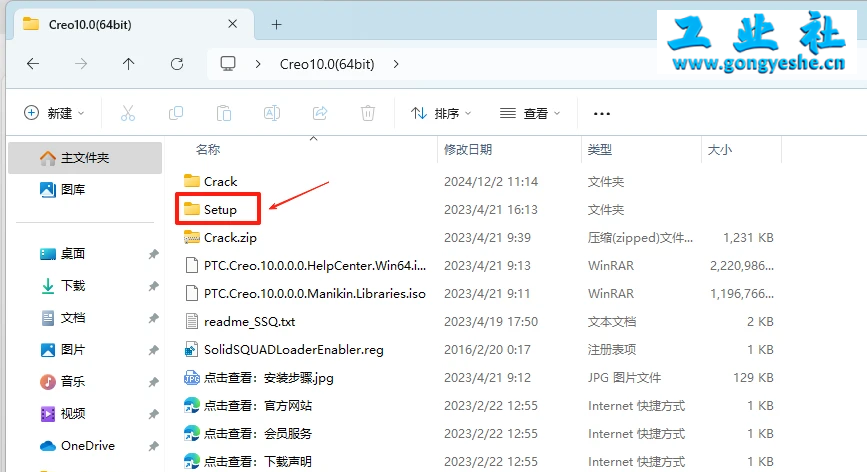Go back with the left arrow
The height and width of the screenshot is (472, 867).
pos(33,64)
